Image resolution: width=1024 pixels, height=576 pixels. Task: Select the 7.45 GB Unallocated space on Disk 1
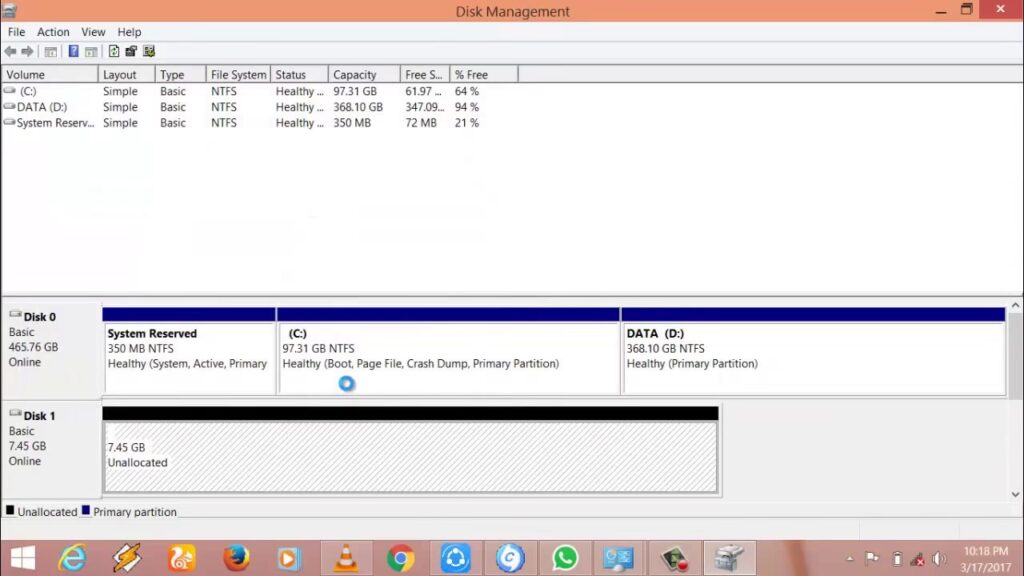point(411,455)
